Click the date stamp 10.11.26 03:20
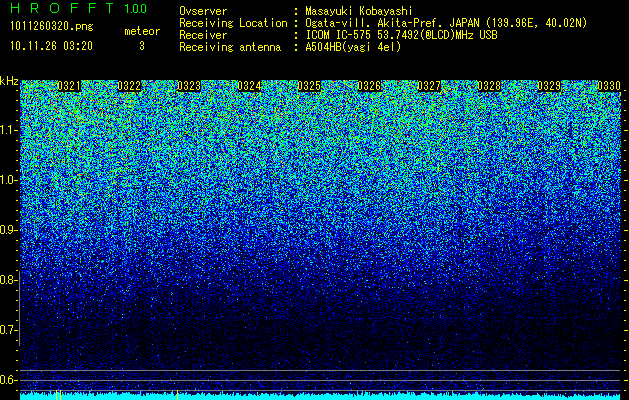This screenshot has width=629, height=400. pos(51,46)
